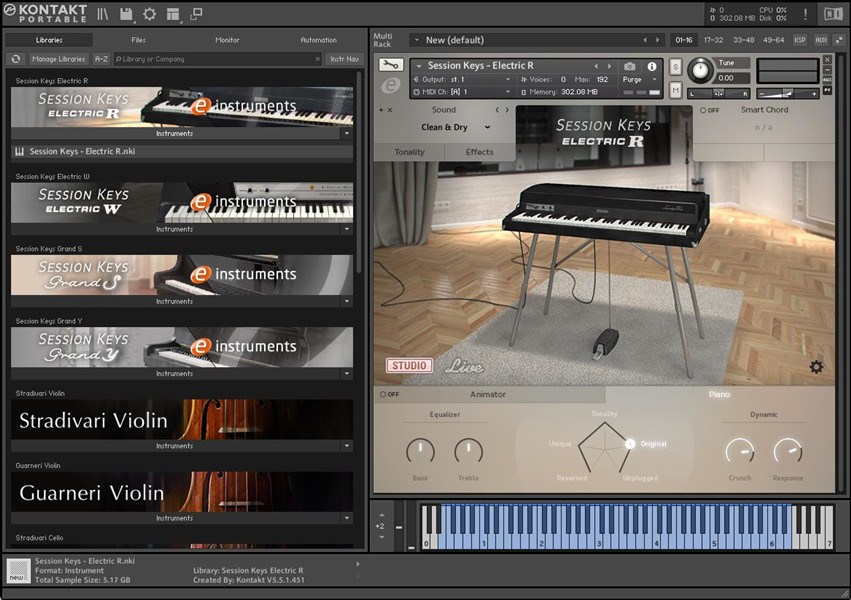
Task: Click the save floppy disk icon
Action: [126, 14]
